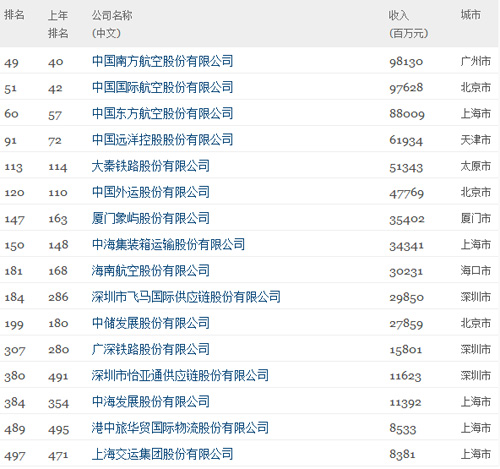Click 中储发展股份有限公司 link
Image resolution: width=500 pixels, height=469 pixels.
[x=151, y=323]
